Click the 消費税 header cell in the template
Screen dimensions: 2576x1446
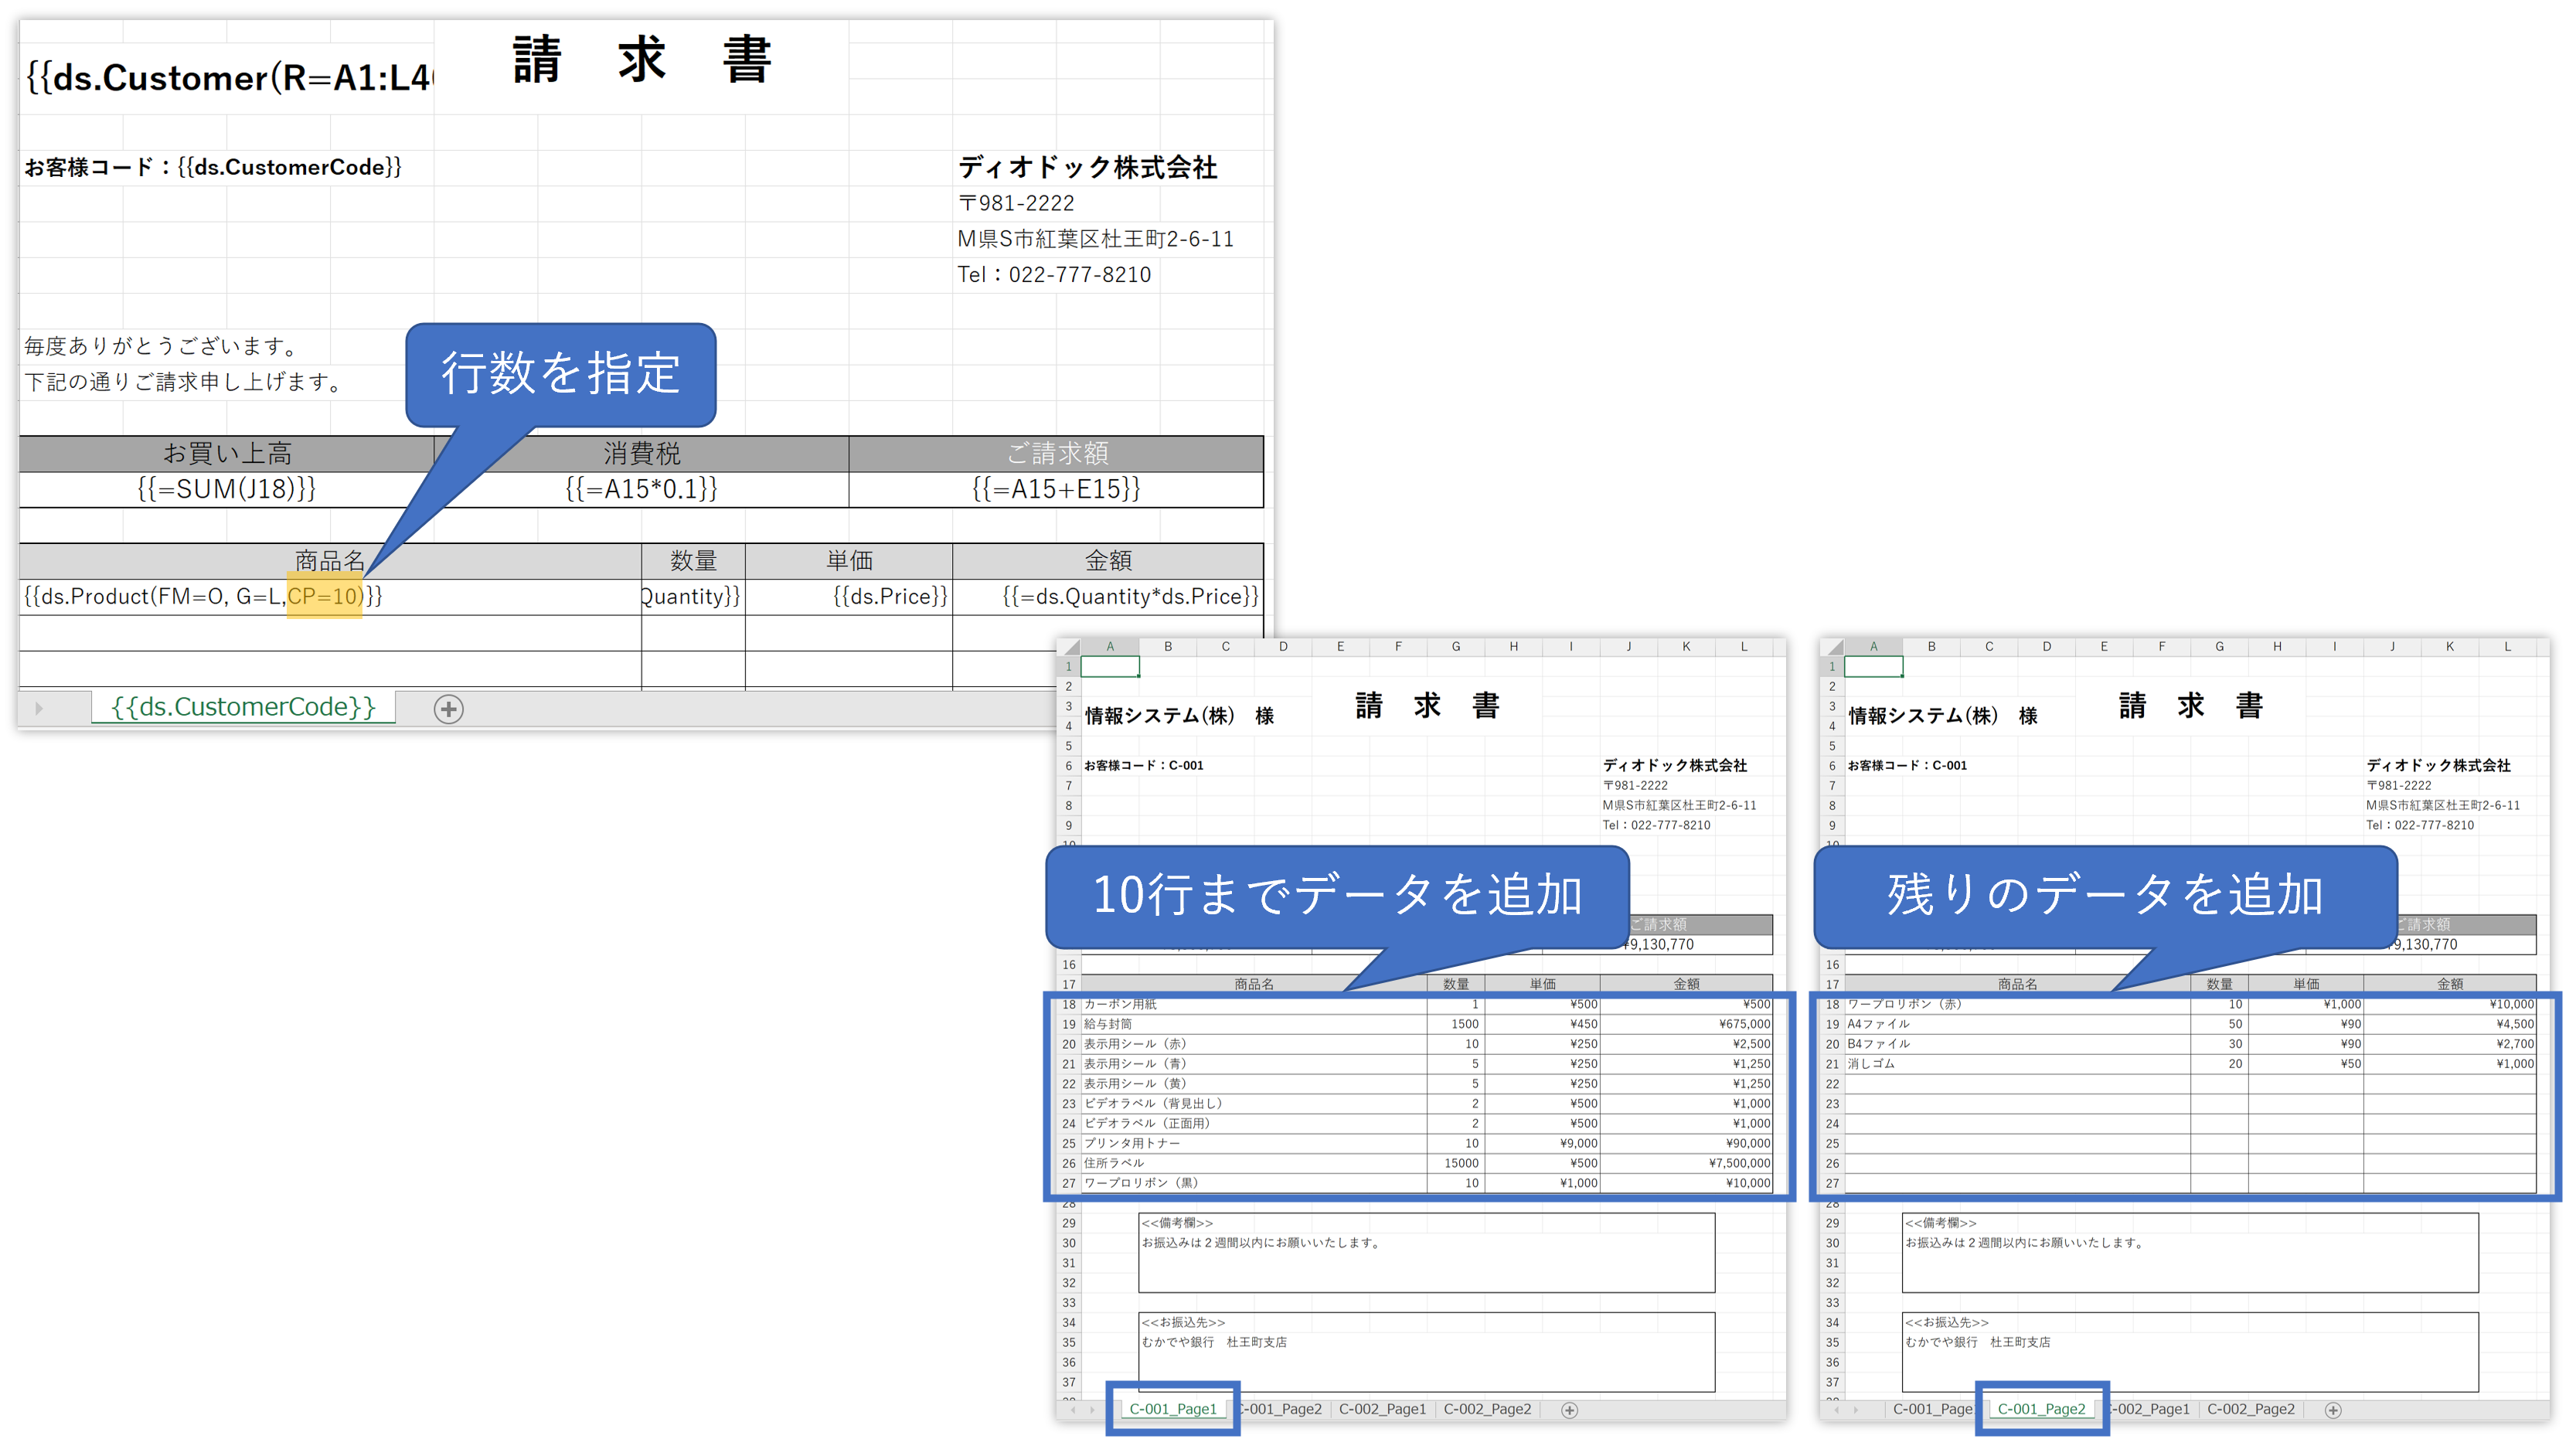click(641, 454)
